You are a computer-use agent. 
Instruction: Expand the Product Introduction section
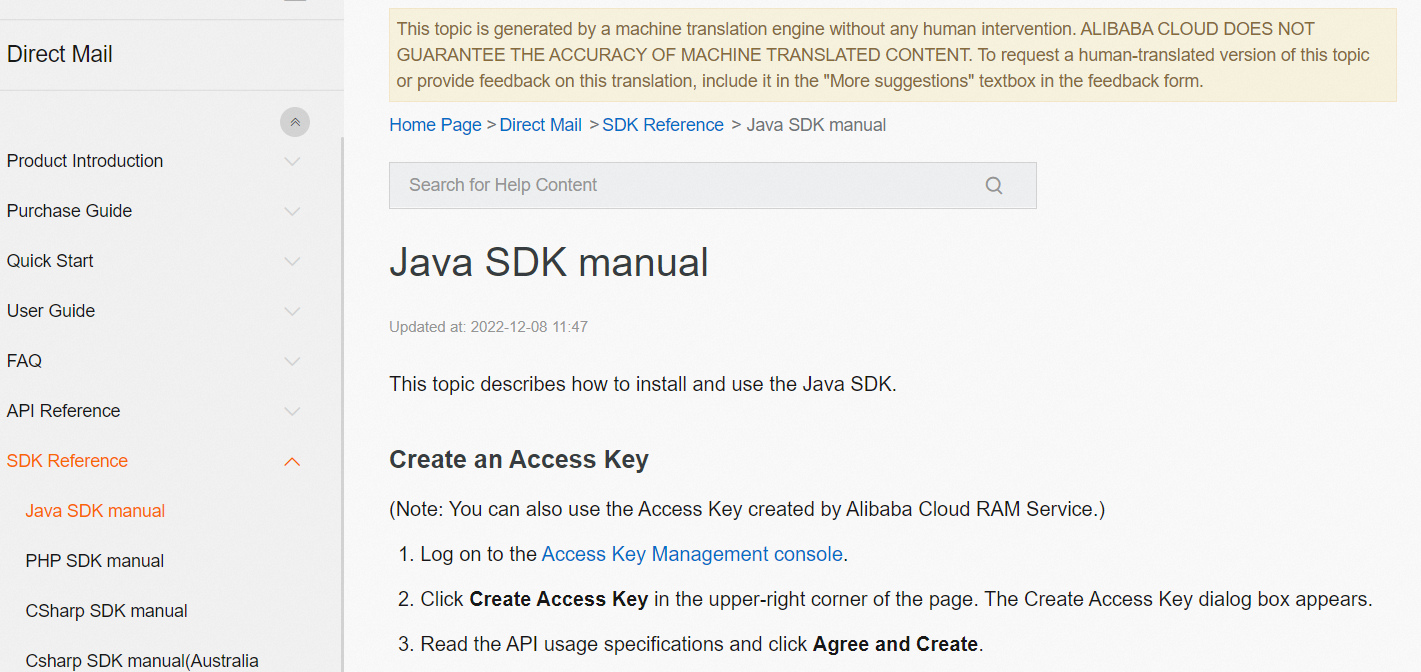[x=292, y=161]
